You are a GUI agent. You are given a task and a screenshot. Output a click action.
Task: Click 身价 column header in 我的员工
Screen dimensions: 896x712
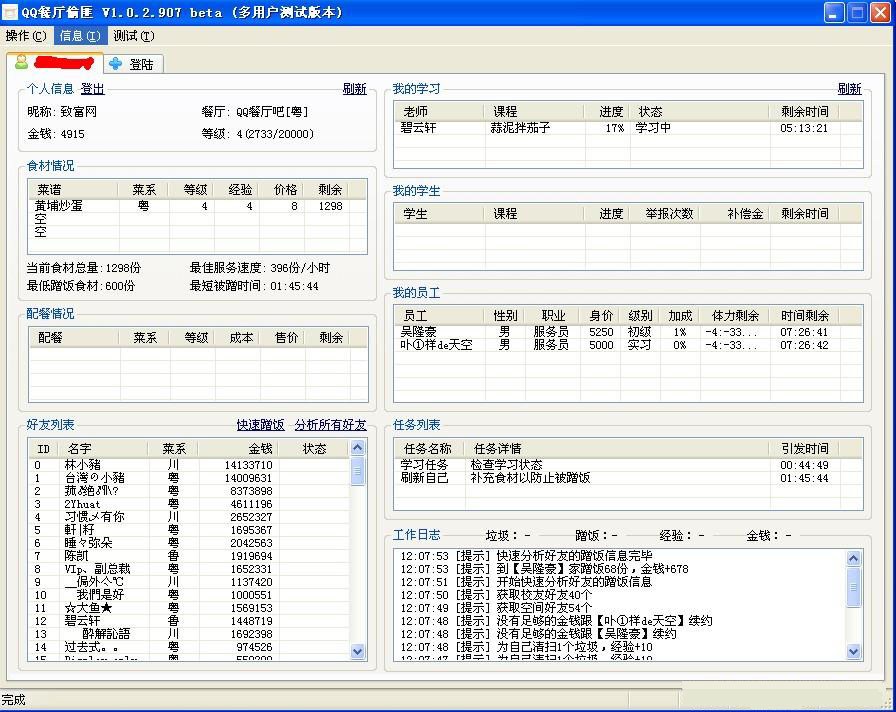[600, 315]
